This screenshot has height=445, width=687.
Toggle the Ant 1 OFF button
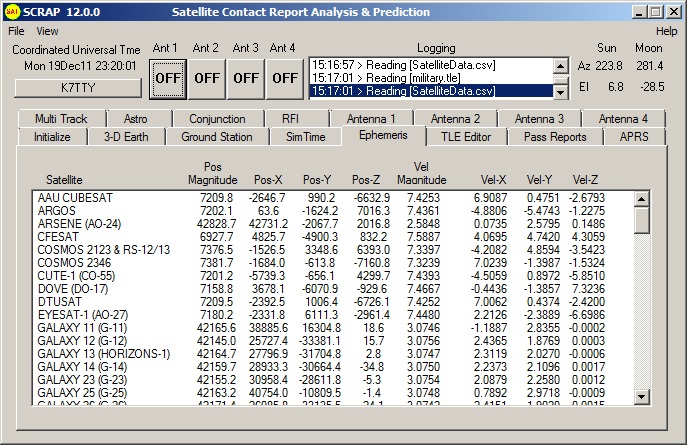coord(168,79)
